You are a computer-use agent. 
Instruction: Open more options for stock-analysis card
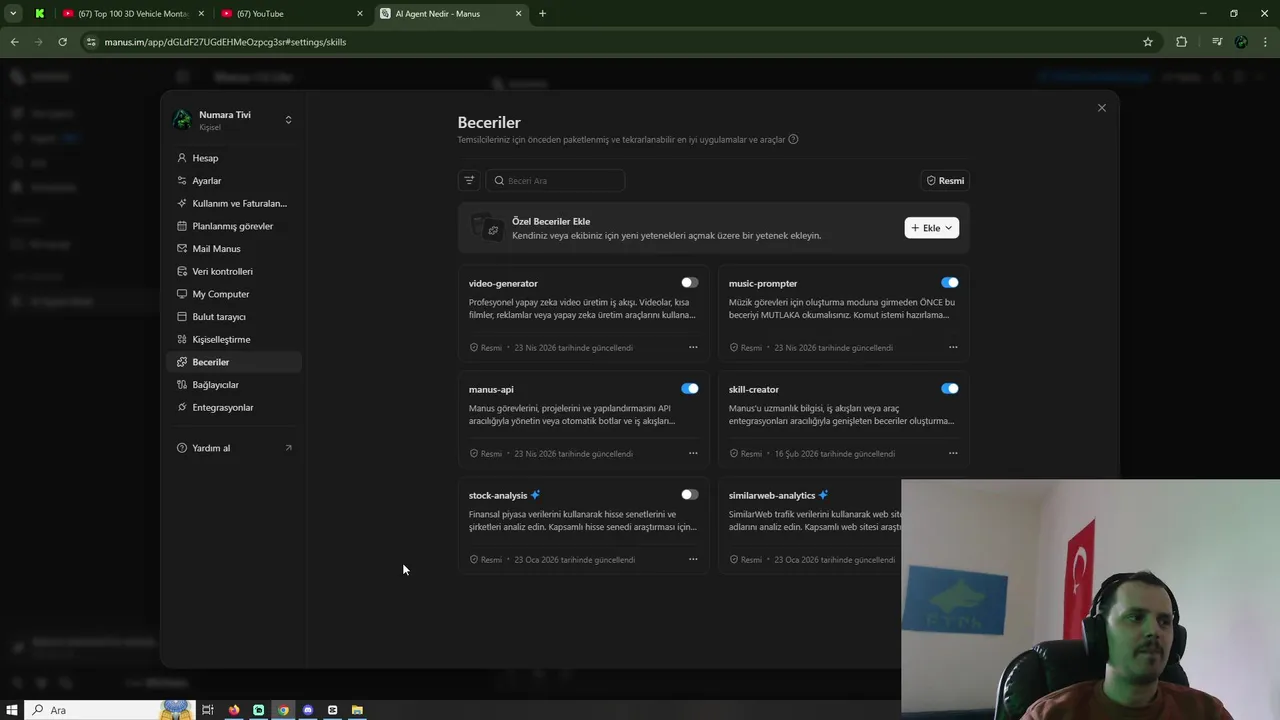click(x=693, y=559)
